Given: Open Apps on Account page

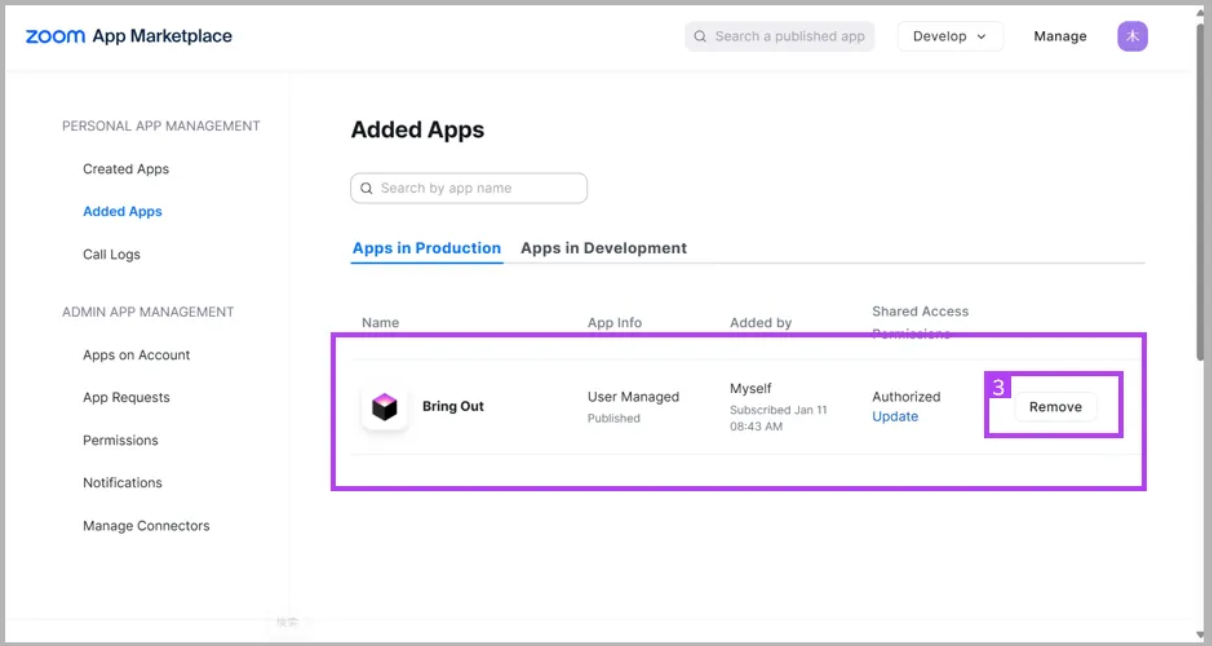Looking at the screenshot, I should 136,355.
